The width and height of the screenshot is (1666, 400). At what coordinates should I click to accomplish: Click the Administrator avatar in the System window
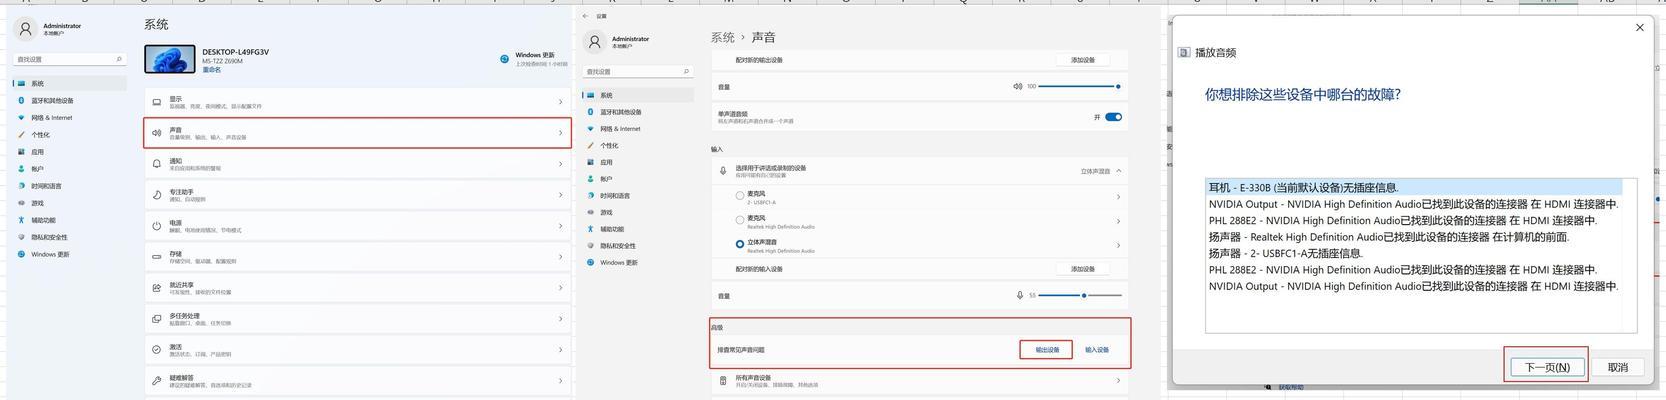[26, 29]
